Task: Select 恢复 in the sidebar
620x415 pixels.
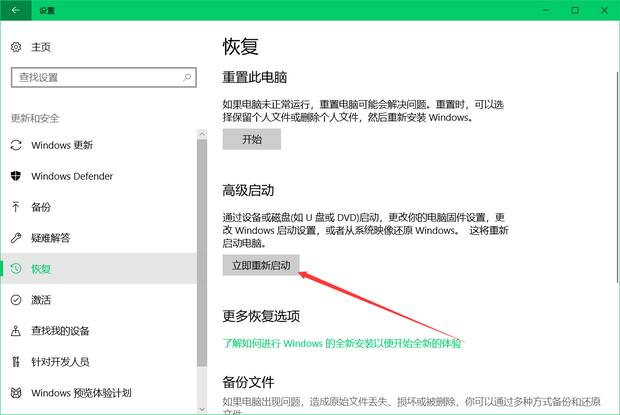Action: click(x=99, y=269)
